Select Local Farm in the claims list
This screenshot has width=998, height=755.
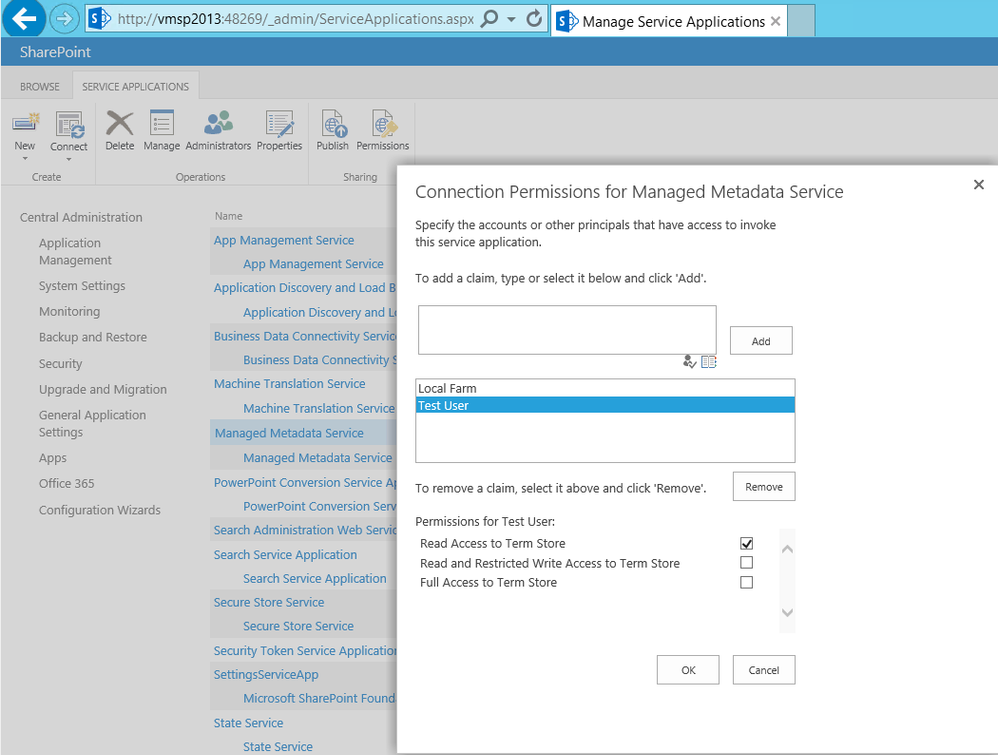605,388
